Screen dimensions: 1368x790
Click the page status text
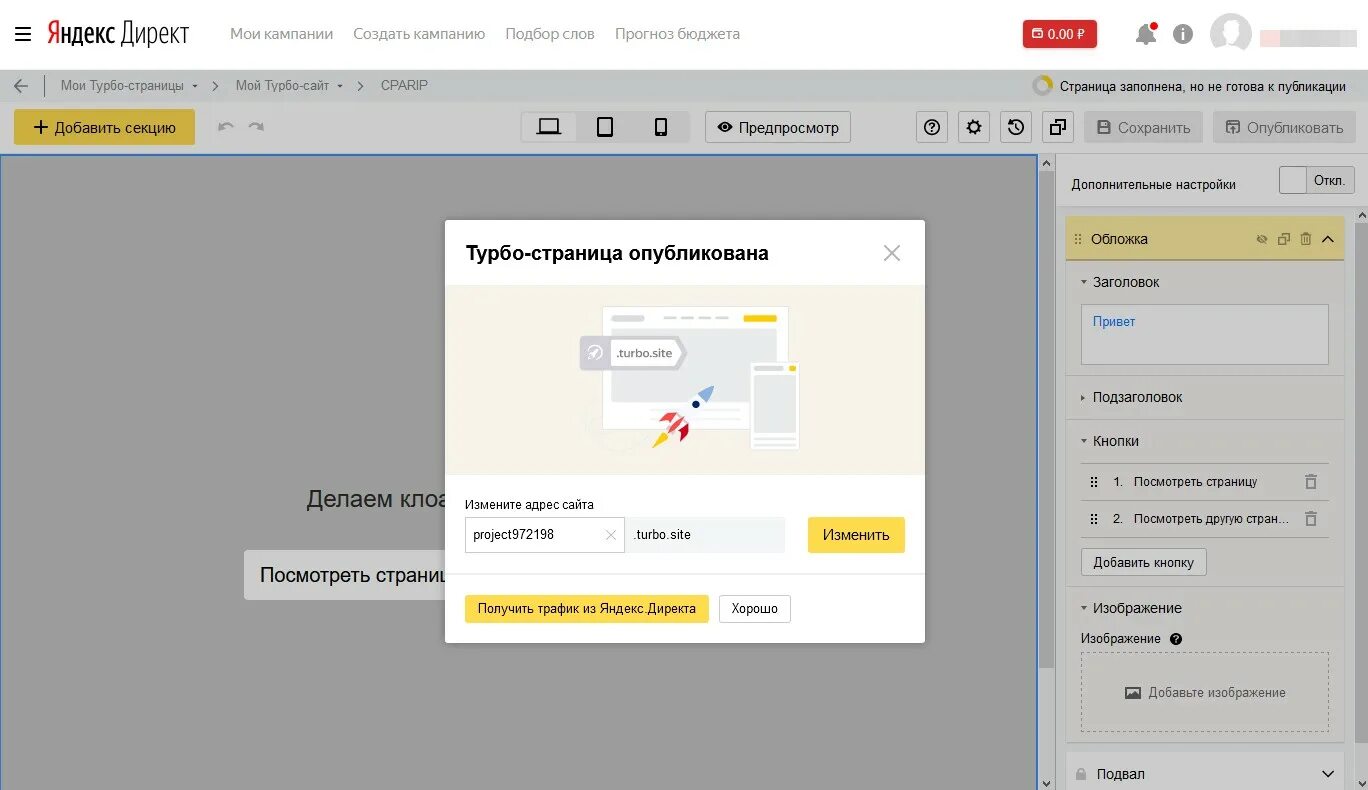(x=1203, y=86)
